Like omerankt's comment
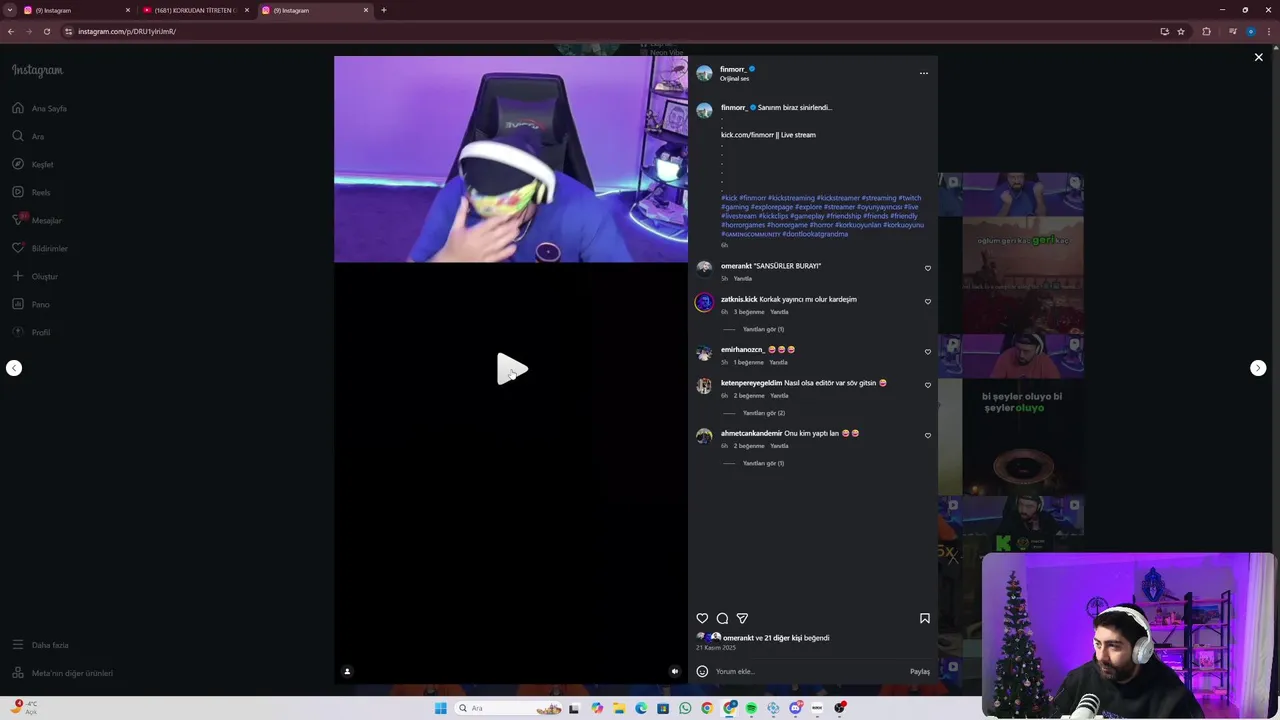 tap(928, 268)
